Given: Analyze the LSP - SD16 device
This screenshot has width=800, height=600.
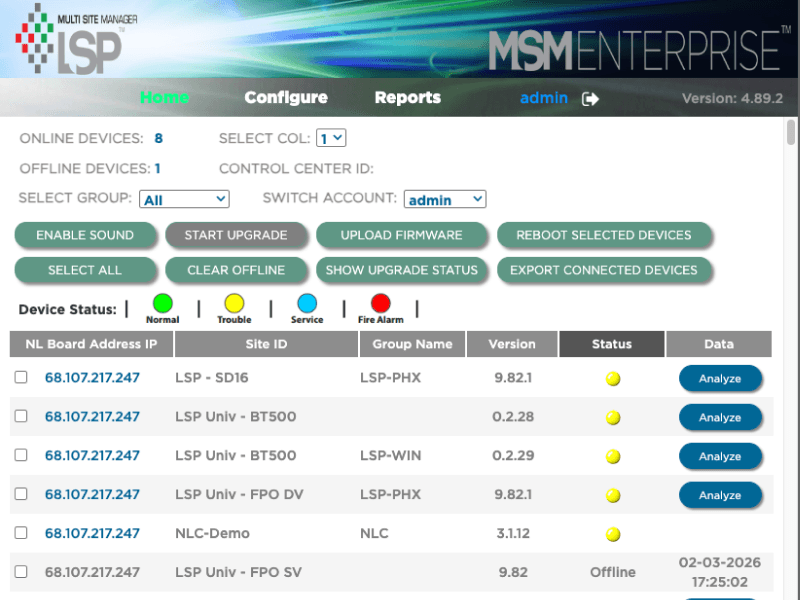Looking at the screenshot, I should pyautogui.click(x=720, y=379).
